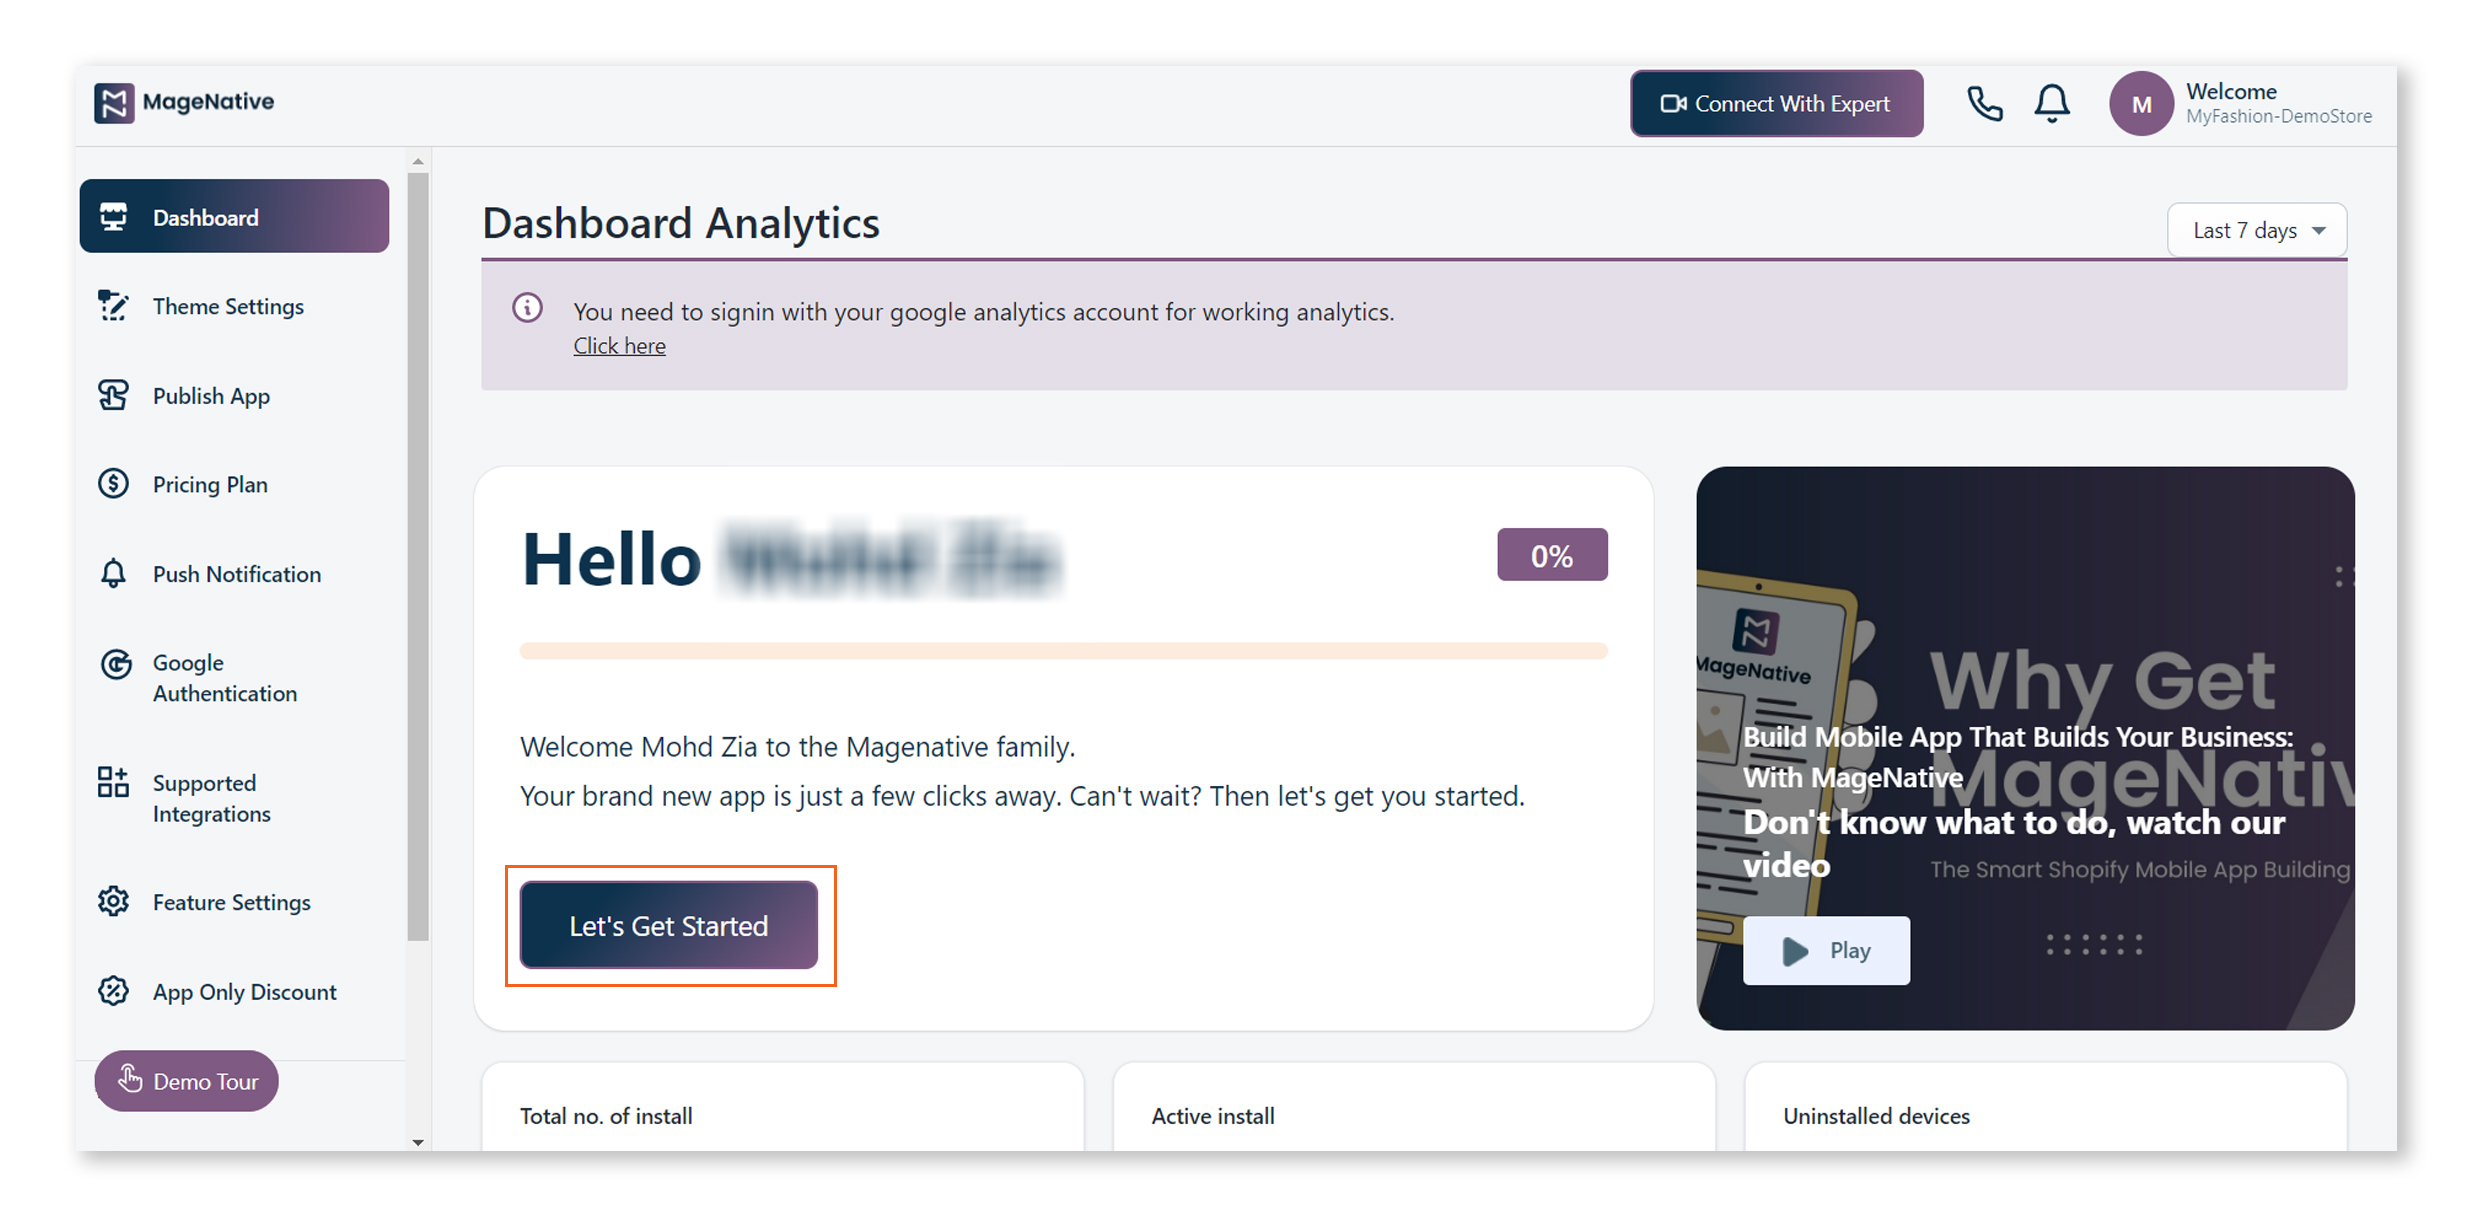Image resolution: width=2473 pixels, height=1217 pixels.
Task: Click sidebar scroll up arrow
Action: (418, 161)
